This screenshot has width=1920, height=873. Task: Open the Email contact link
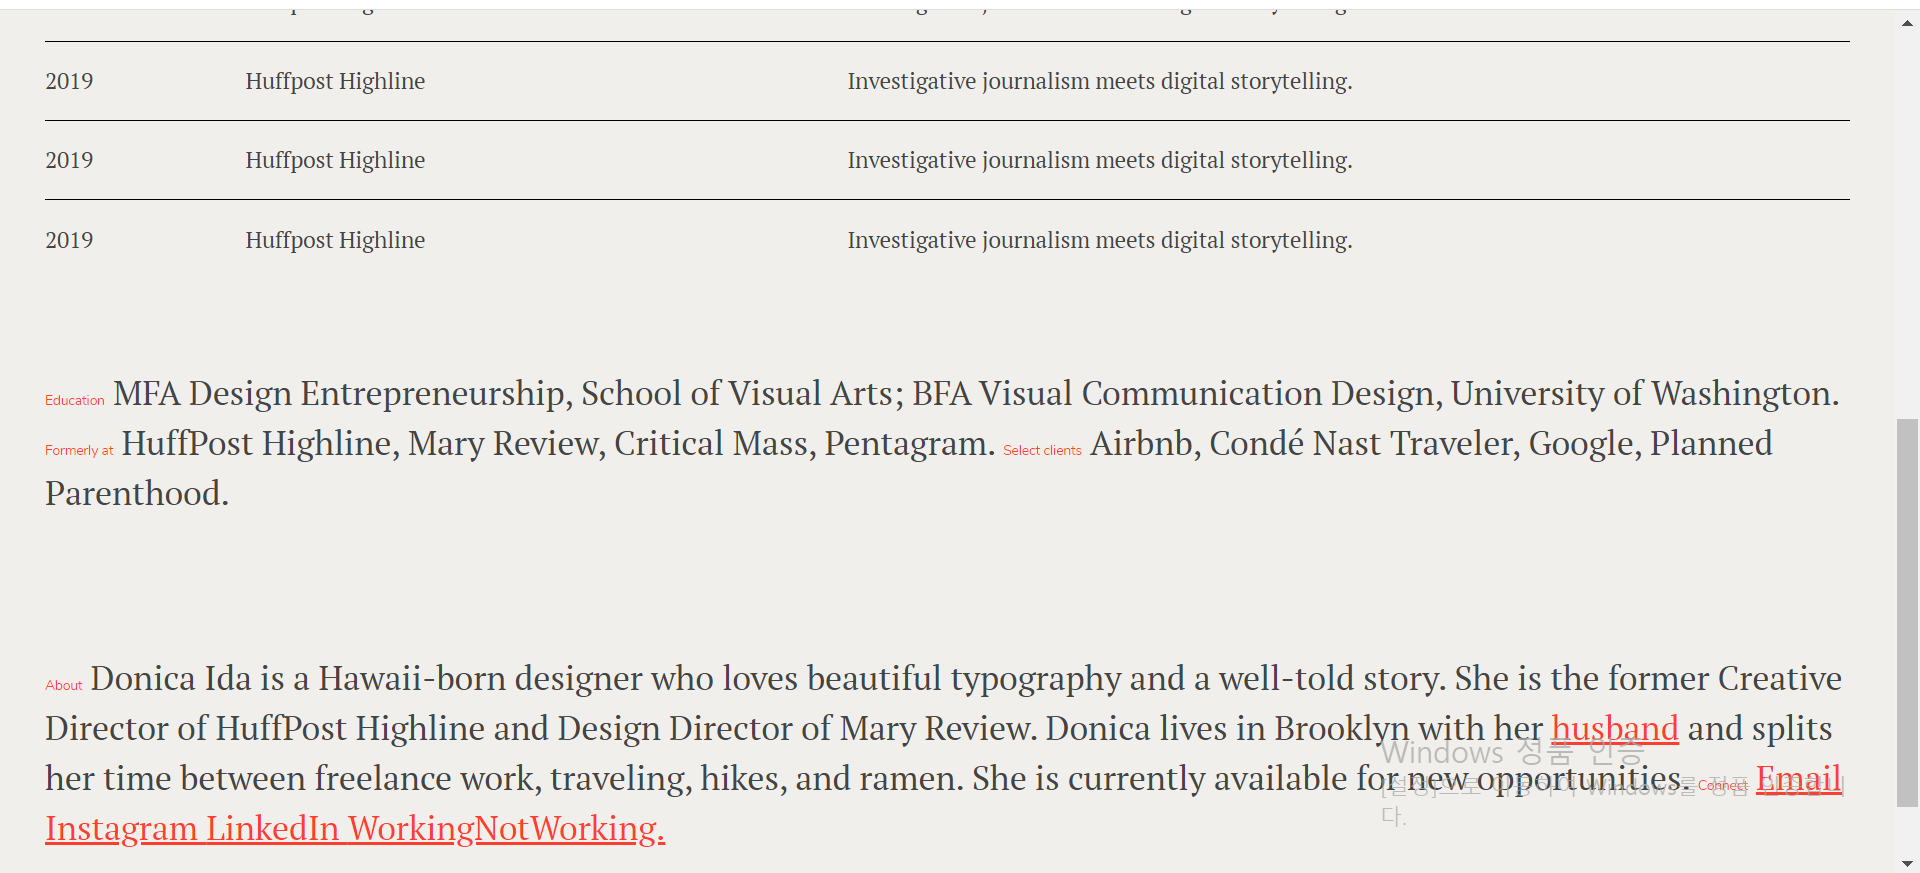tap(1798, 779)
